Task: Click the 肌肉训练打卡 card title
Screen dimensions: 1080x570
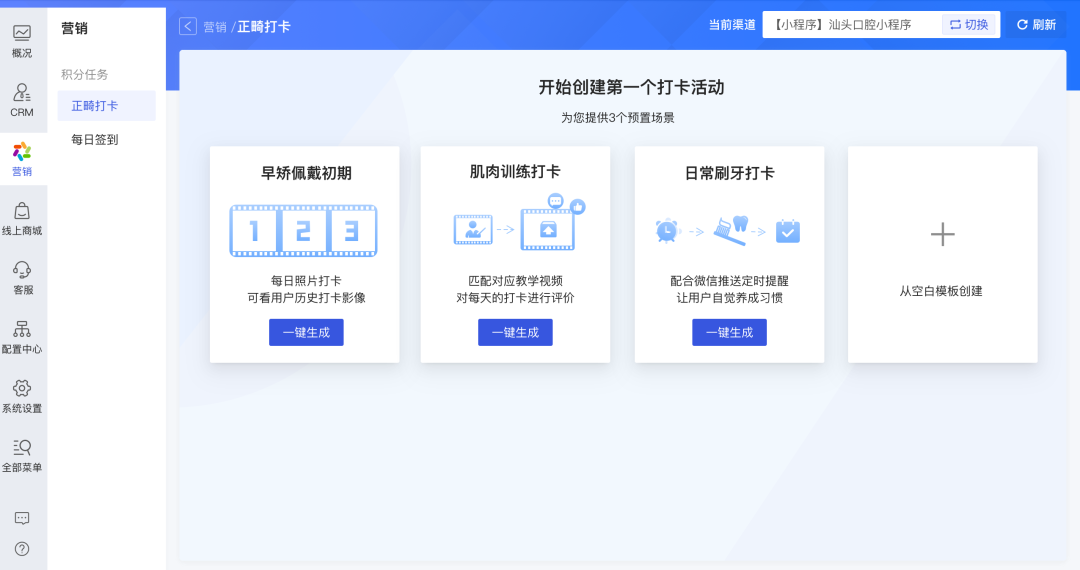Action: tap(515, 171)
